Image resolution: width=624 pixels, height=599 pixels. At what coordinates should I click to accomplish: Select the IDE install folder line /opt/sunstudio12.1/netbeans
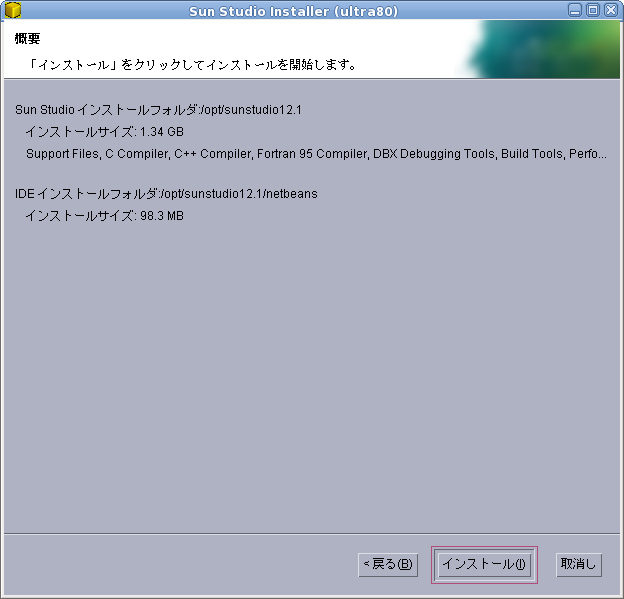[166, 194]
